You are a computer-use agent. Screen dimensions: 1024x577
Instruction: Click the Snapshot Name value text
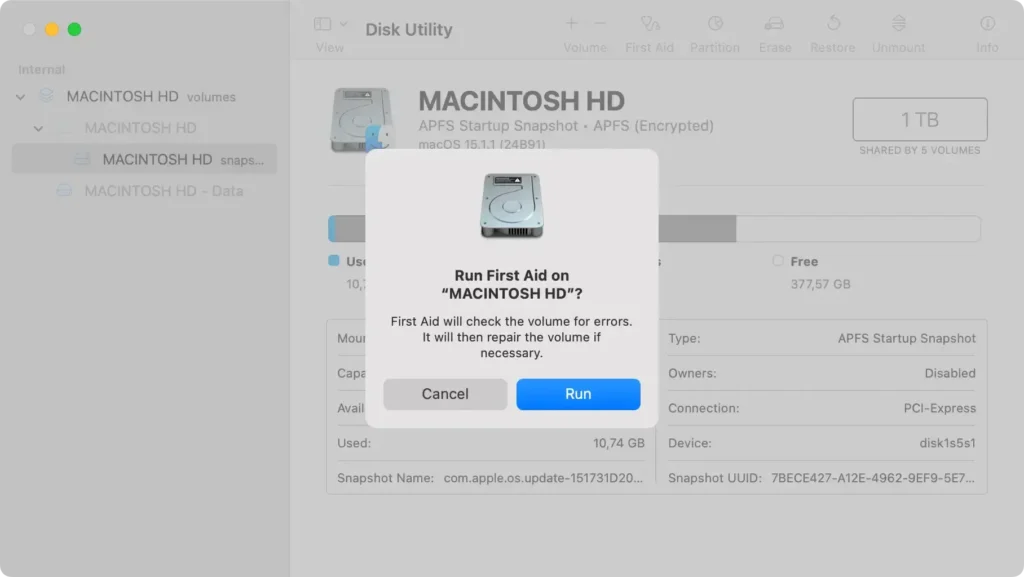(x=543, y=478)
